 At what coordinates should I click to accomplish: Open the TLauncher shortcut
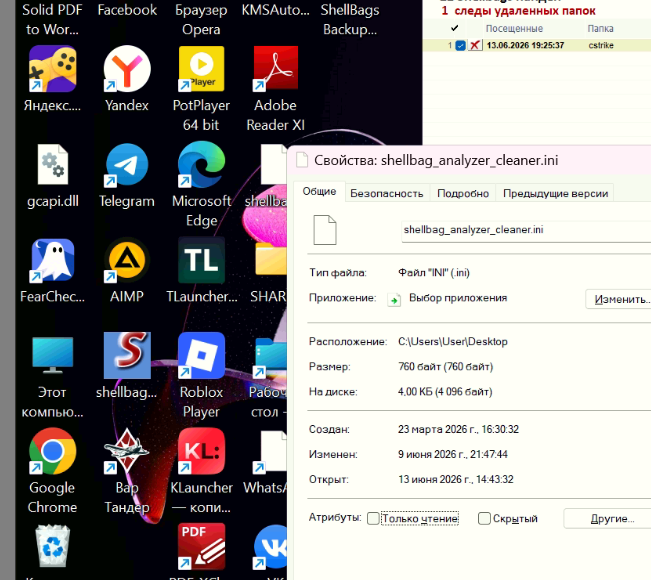[x=201, y=260]
